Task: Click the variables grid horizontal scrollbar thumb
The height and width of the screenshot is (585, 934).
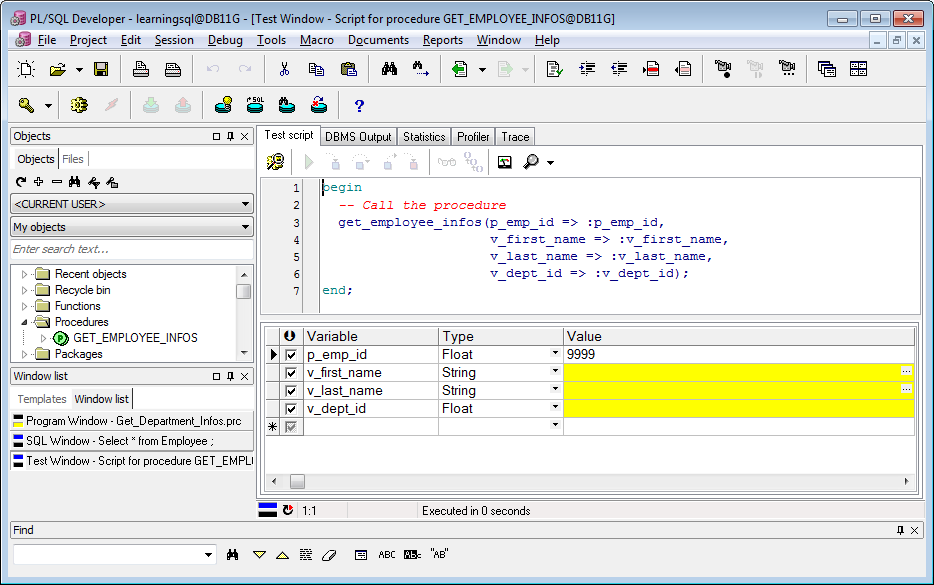Action: (297, 481)
